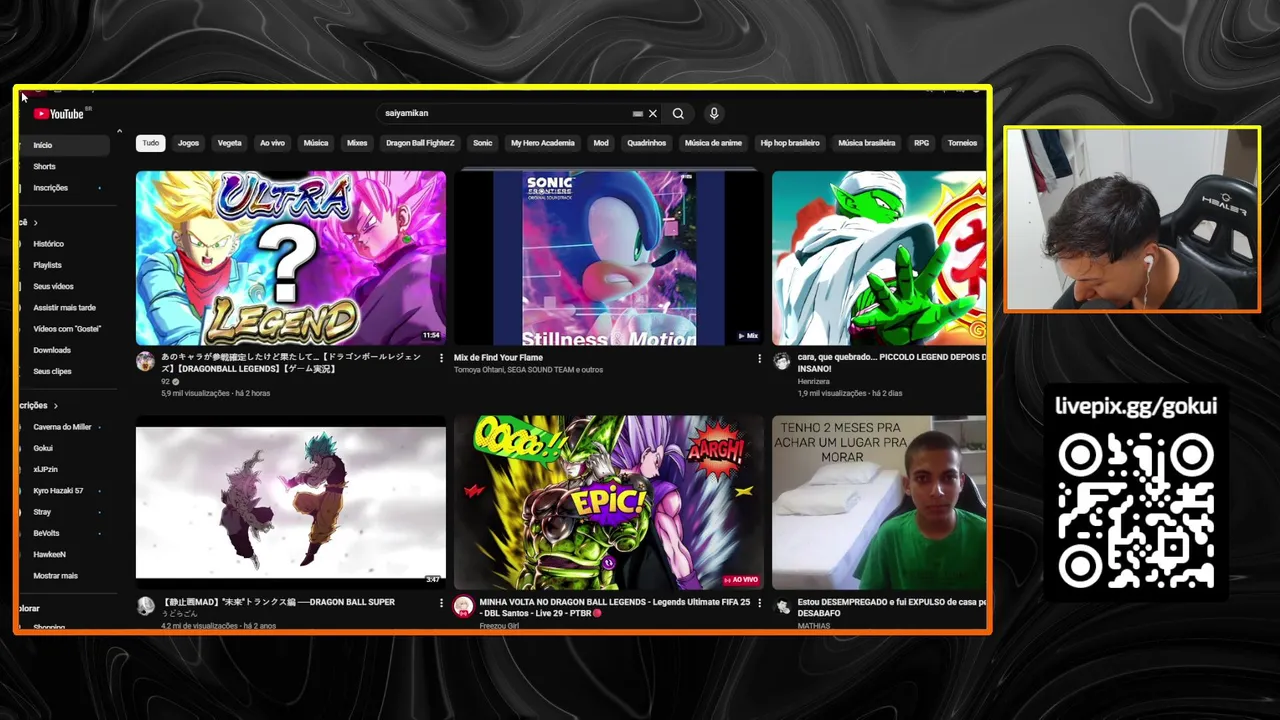Click the saiyamikan search input field
Viewport: 1280px width, 720px height.
tap(505, 114)
